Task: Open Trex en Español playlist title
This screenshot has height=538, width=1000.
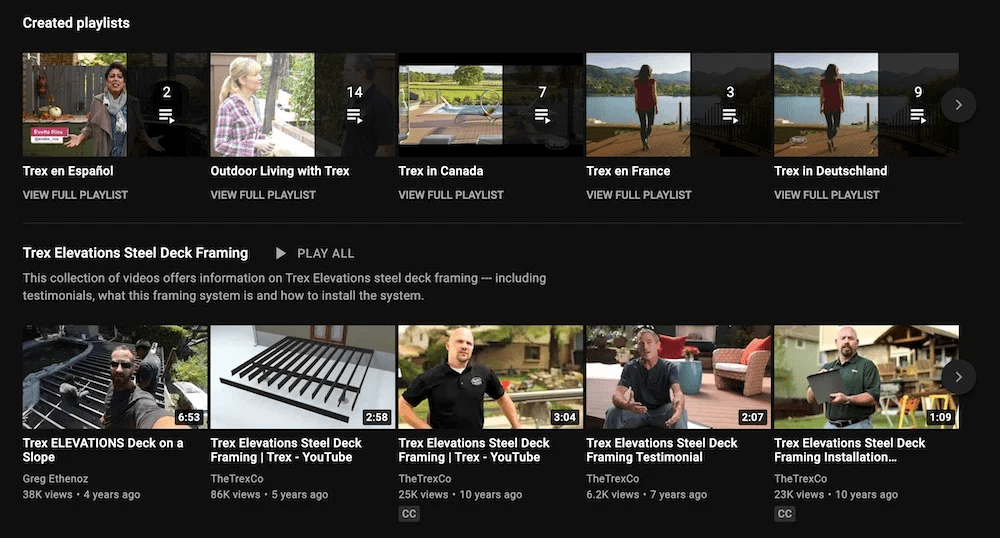Action: pyautogui.click(x=68, y=171)
